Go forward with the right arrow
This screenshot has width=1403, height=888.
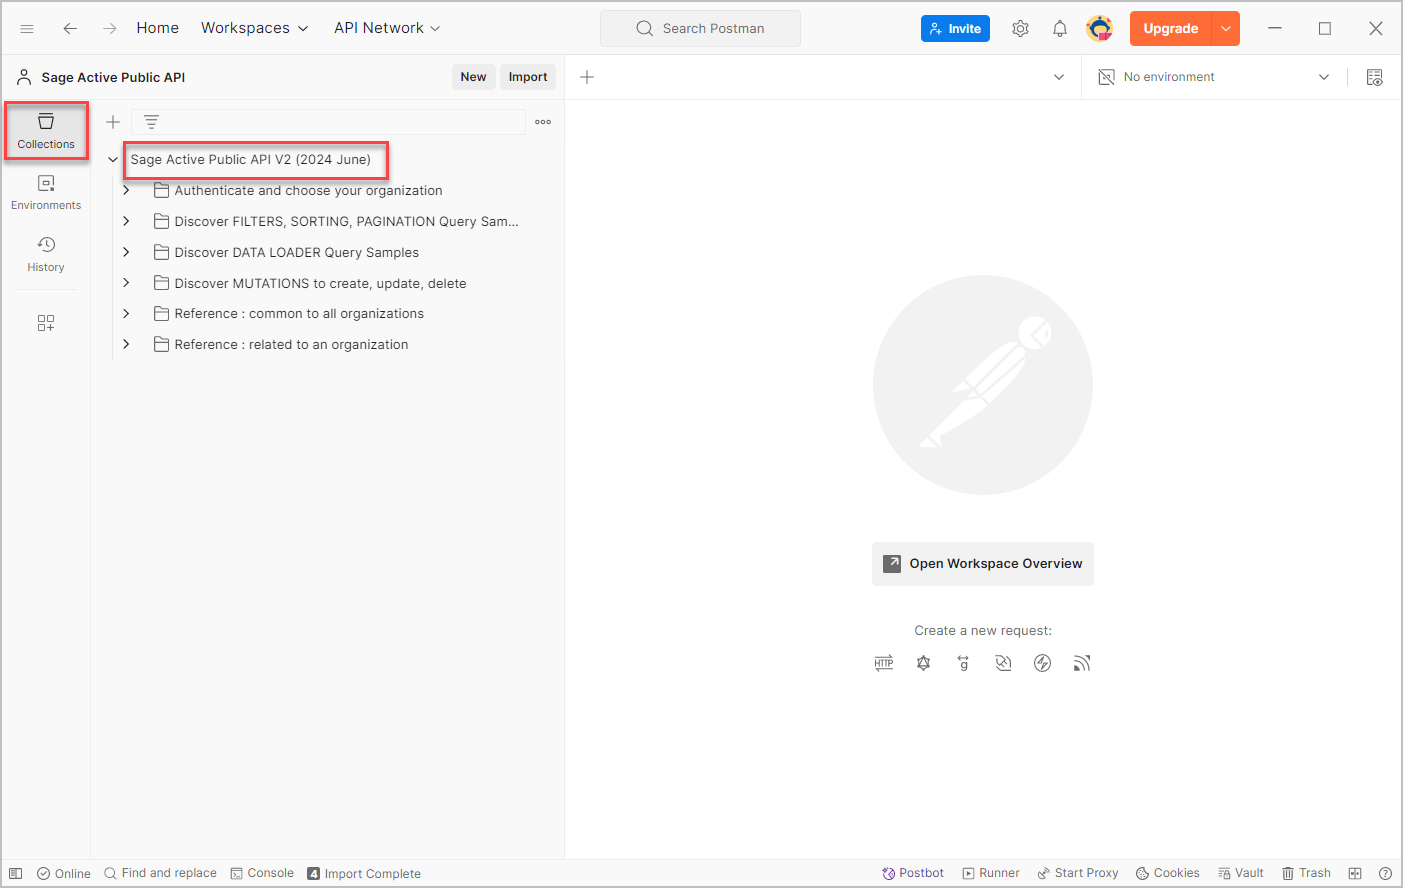coord(110,28)
